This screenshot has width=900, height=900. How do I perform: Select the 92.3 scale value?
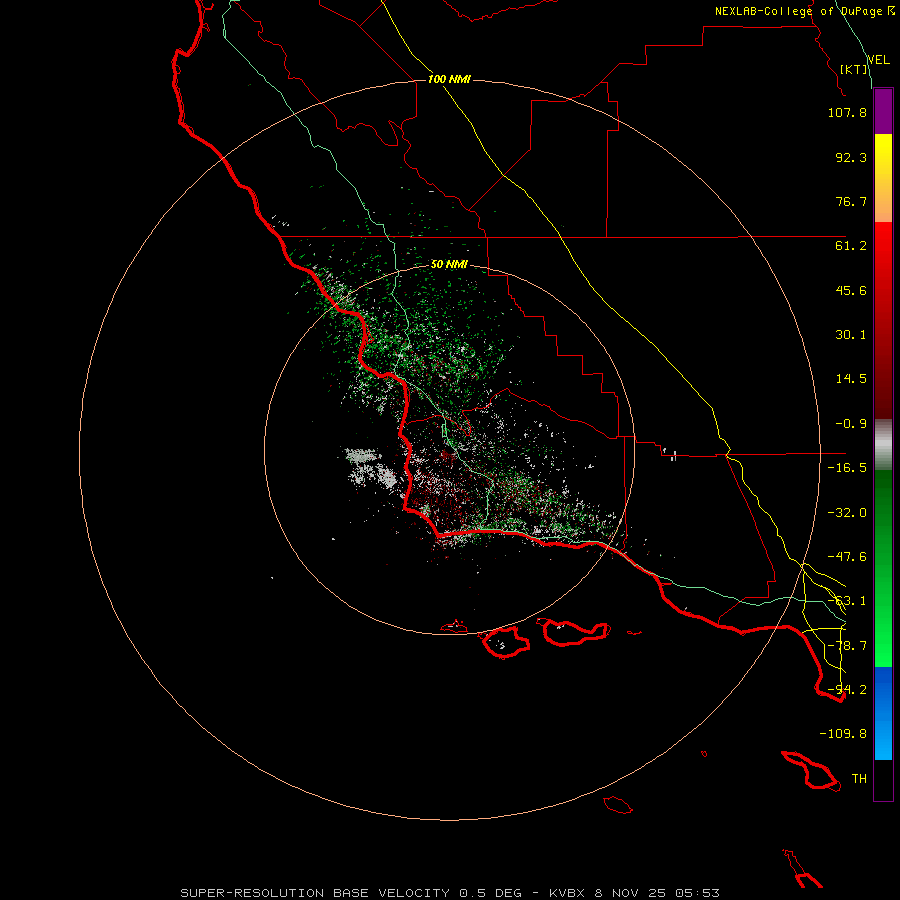pos(851,157)
